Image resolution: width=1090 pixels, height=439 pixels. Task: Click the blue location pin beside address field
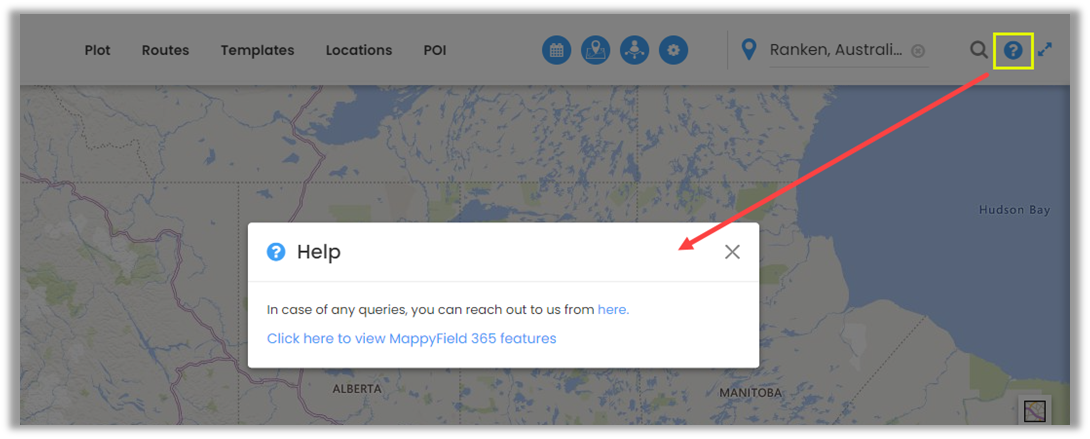[748, 50]
